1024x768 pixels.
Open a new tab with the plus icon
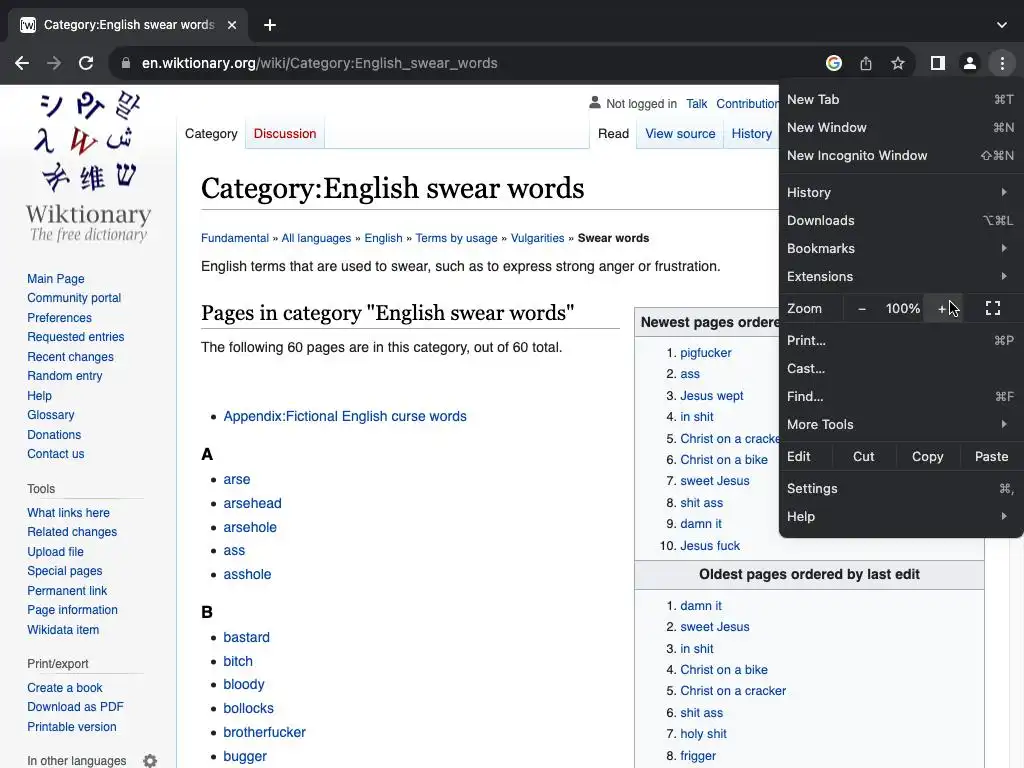click(x=270, y=25)
